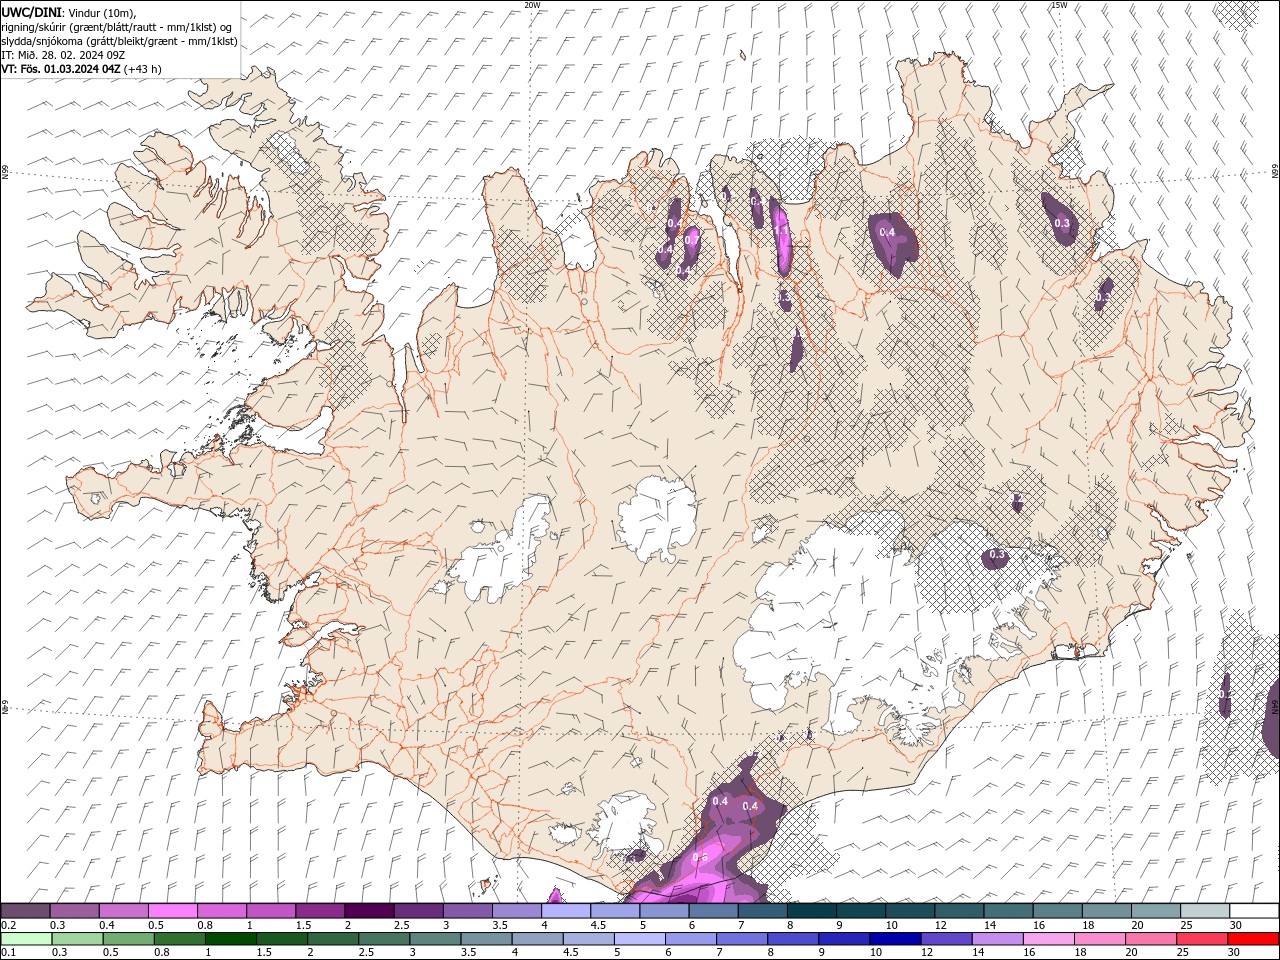The width and height of the screenshot is (1280, 960).
Task: Pick the dusky mauve 0.2 legend swatch
Action: pos(26,911)
